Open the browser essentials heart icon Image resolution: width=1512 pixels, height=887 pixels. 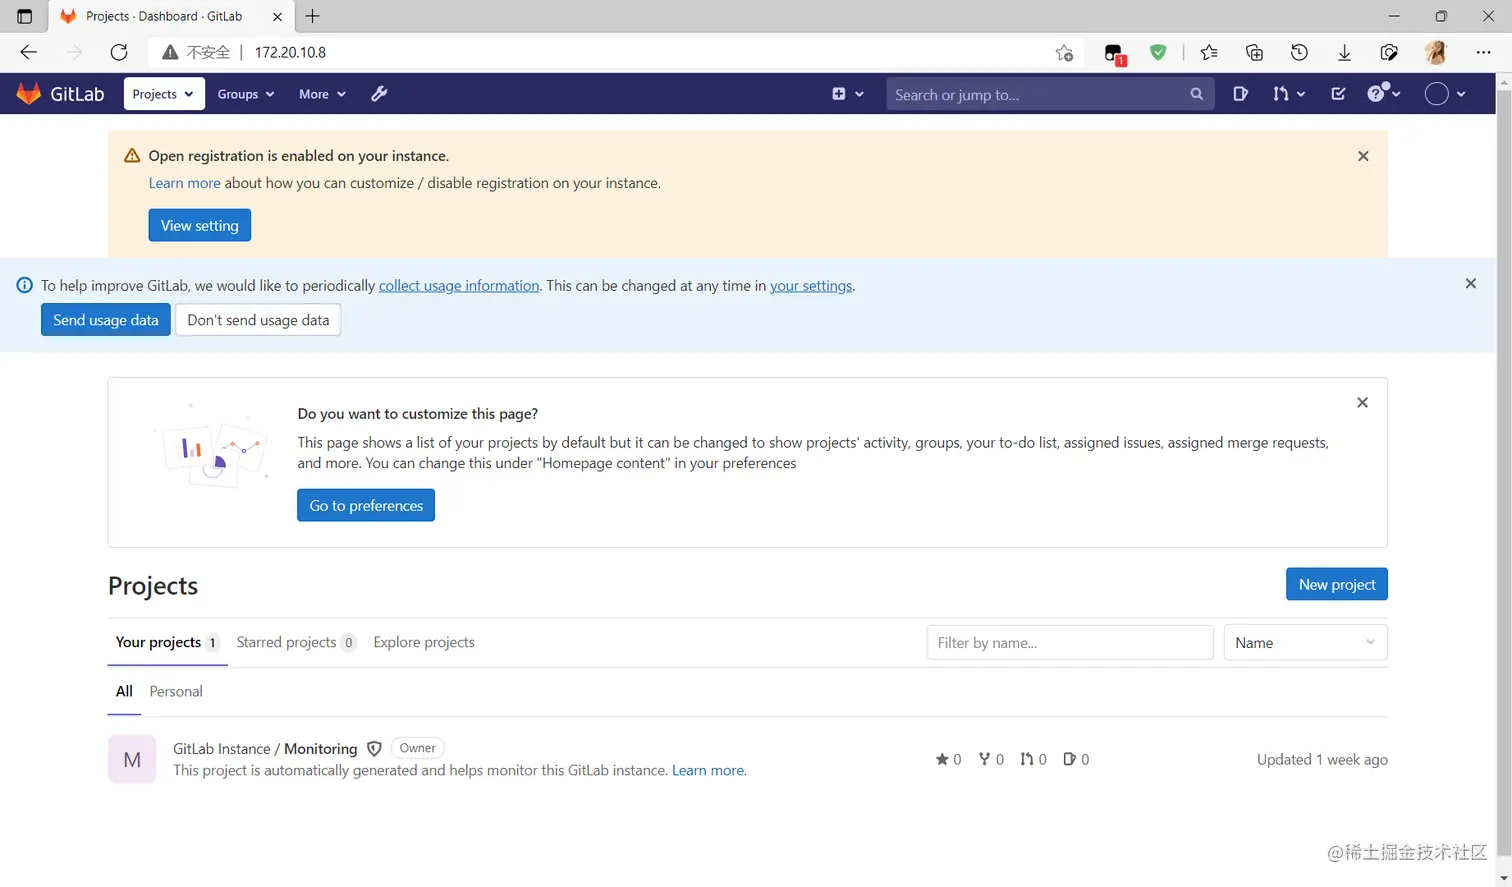[x=1389, y=52]
